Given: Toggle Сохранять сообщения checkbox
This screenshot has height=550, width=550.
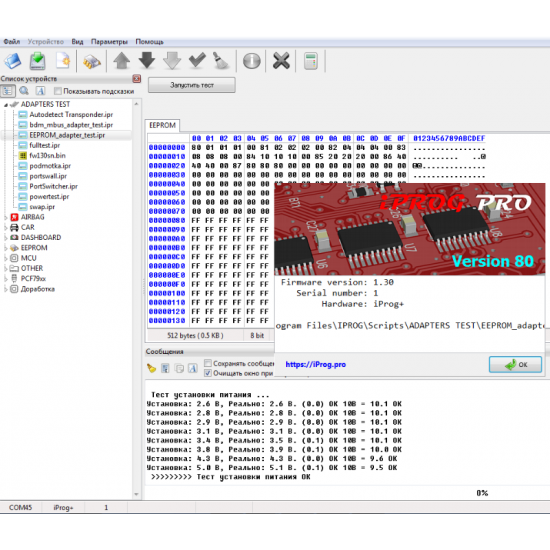Looking at the screenshot, I should [x=208, y=363].
